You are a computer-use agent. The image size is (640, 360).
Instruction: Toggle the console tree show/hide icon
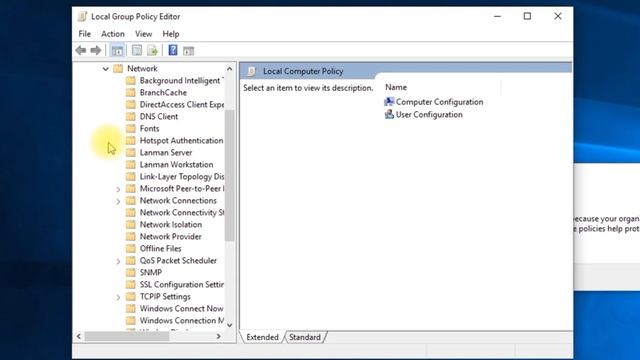[x=117, y=51]
